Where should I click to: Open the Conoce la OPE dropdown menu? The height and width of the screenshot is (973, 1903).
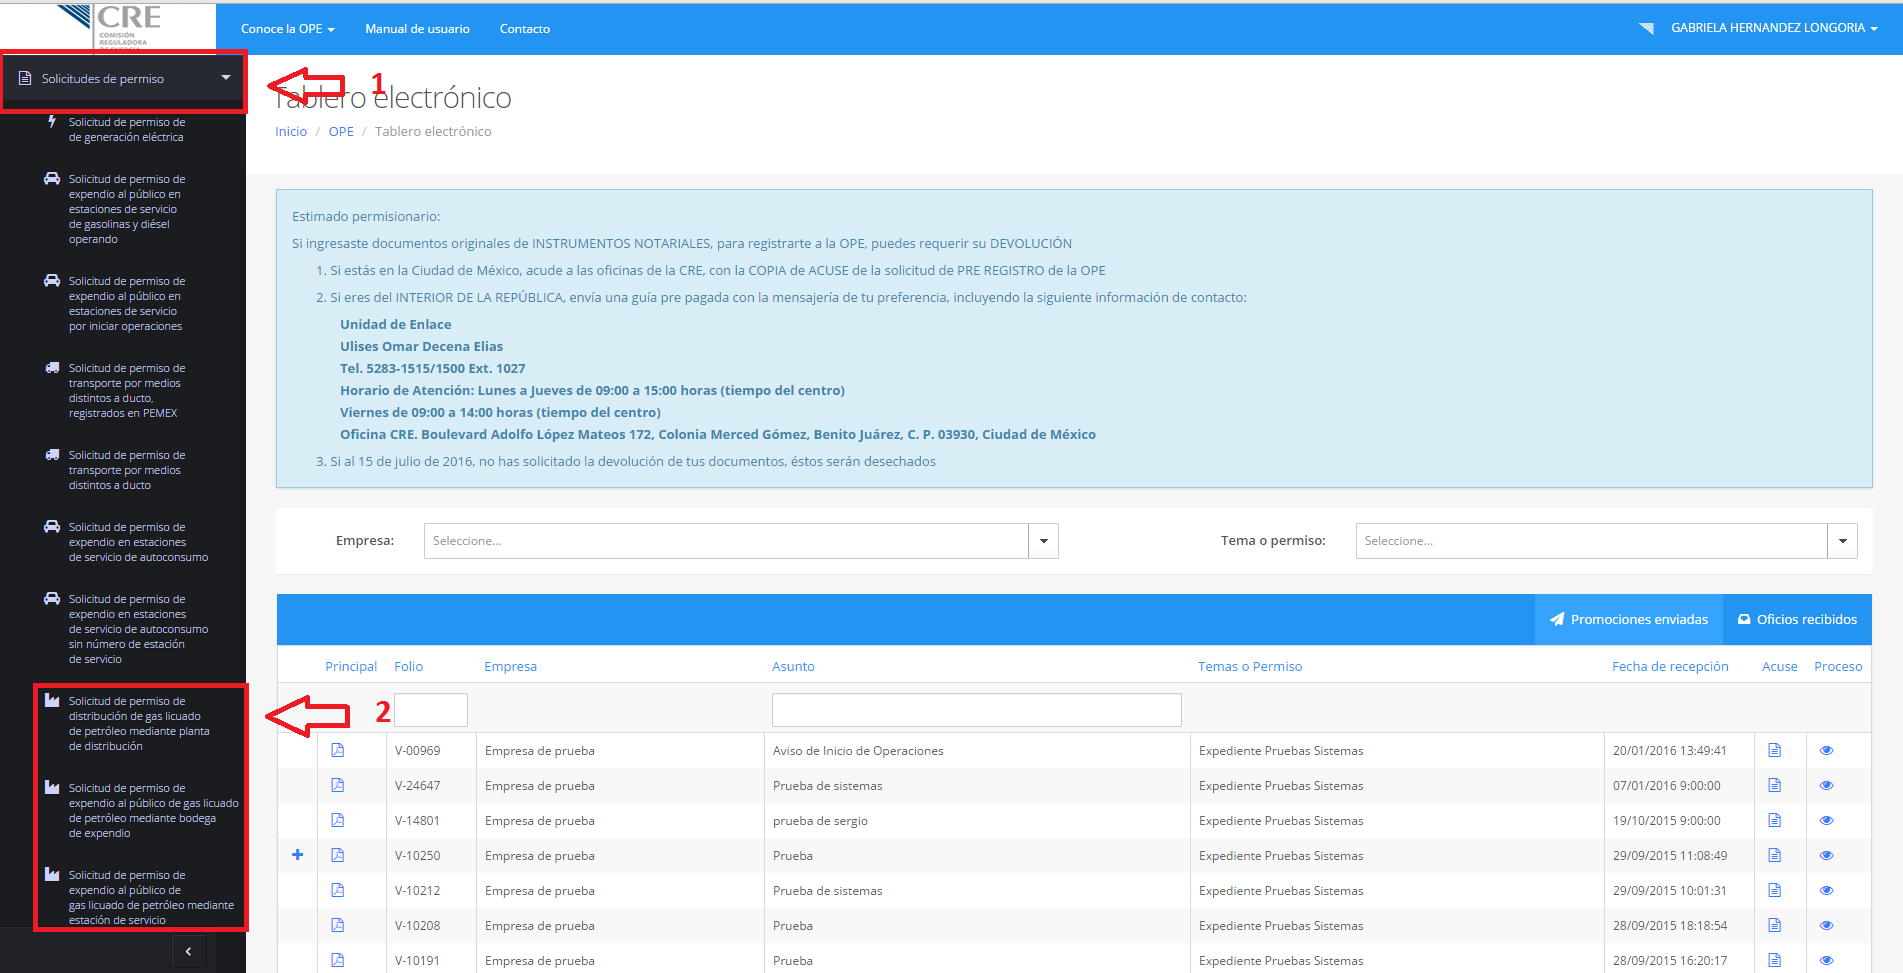[287, 29]
